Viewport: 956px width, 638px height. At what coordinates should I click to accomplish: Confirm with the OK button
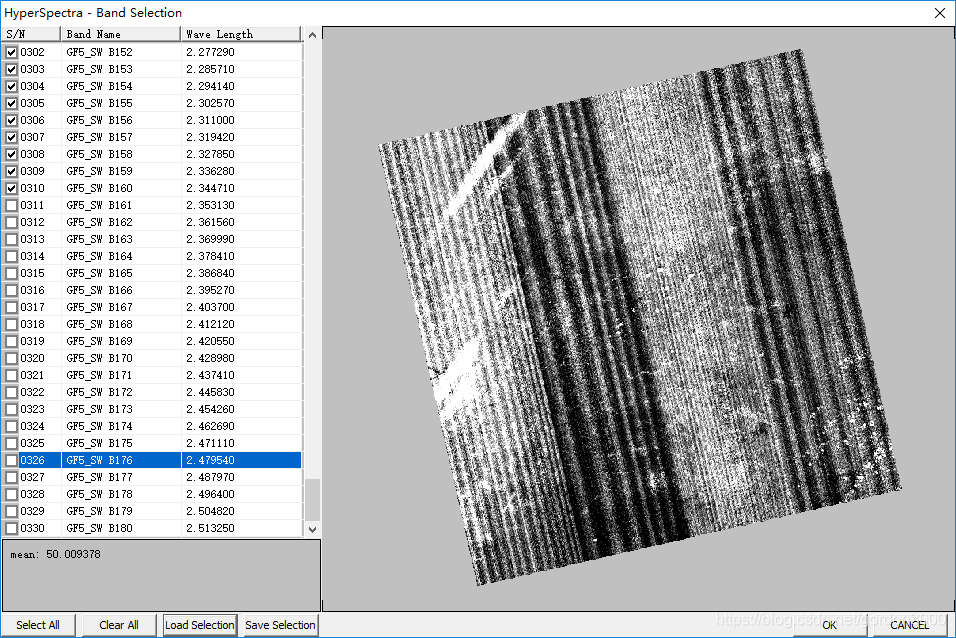coord(829,625)
